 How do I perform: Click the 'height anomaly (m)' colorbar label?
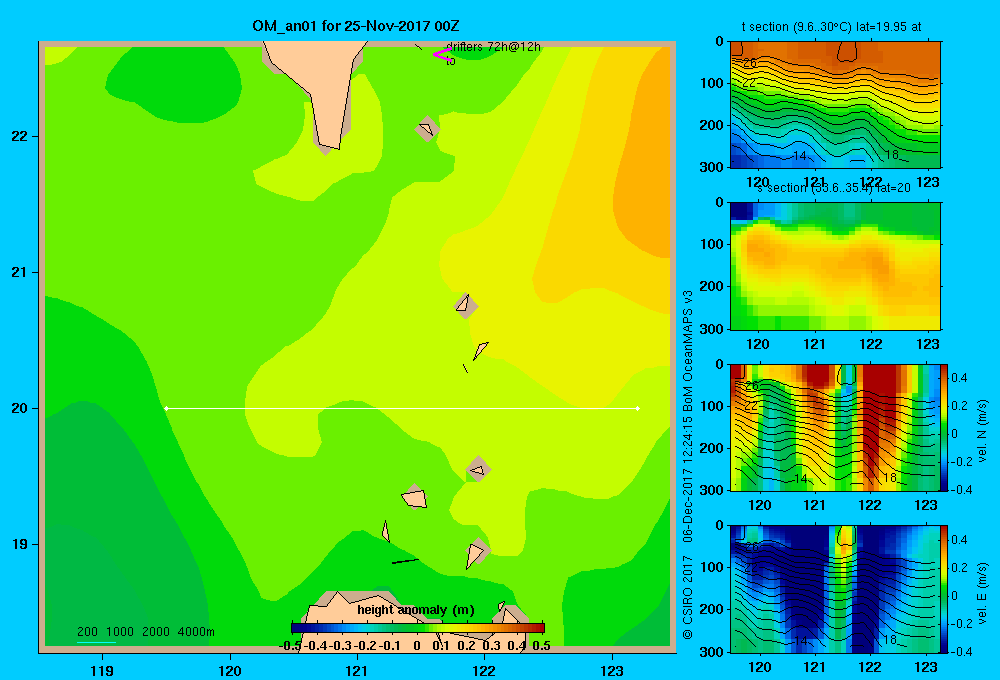pos(415,610)
